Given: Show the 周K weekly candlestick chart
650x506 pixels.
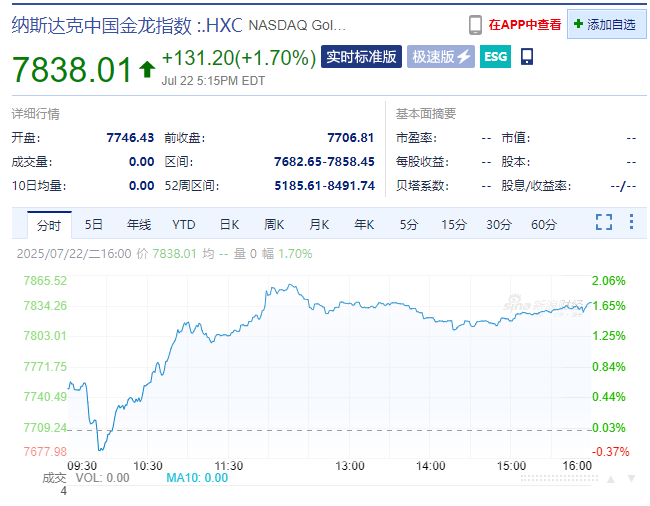Looking at the screenshot, I should tap(274, 224).
